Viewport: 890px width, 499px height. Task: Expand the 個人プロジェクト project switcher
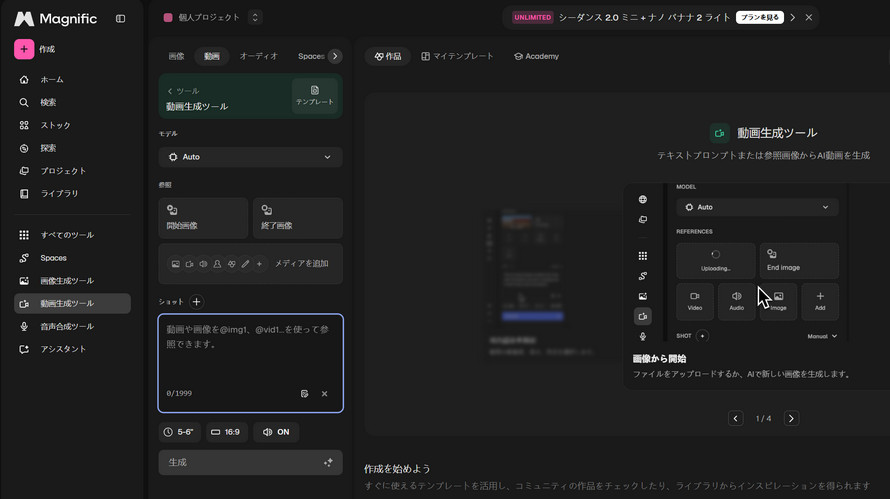(x=255, y=18)
